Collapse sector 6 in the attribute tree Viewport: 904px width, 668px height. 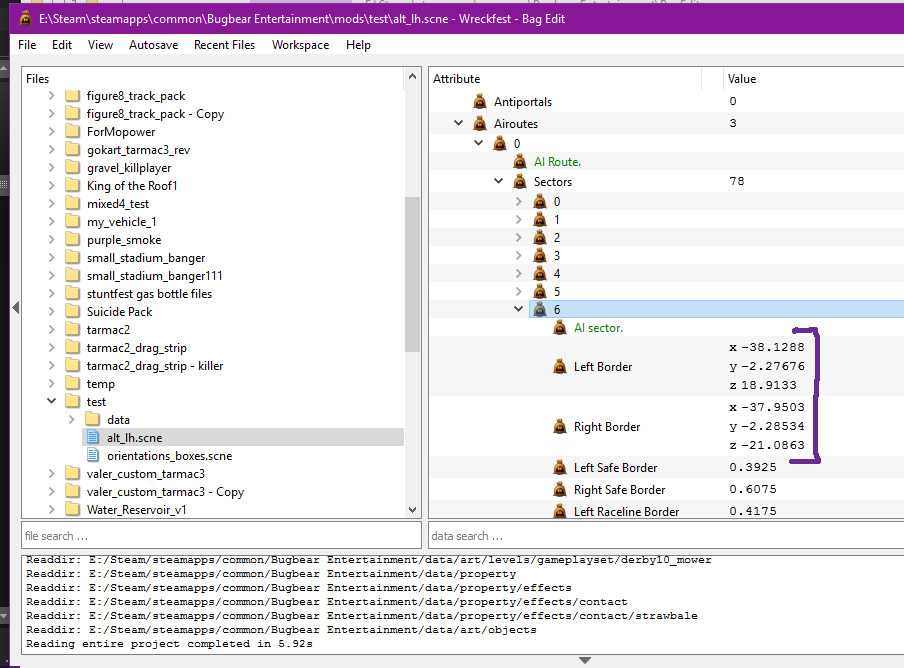(518, 309)
